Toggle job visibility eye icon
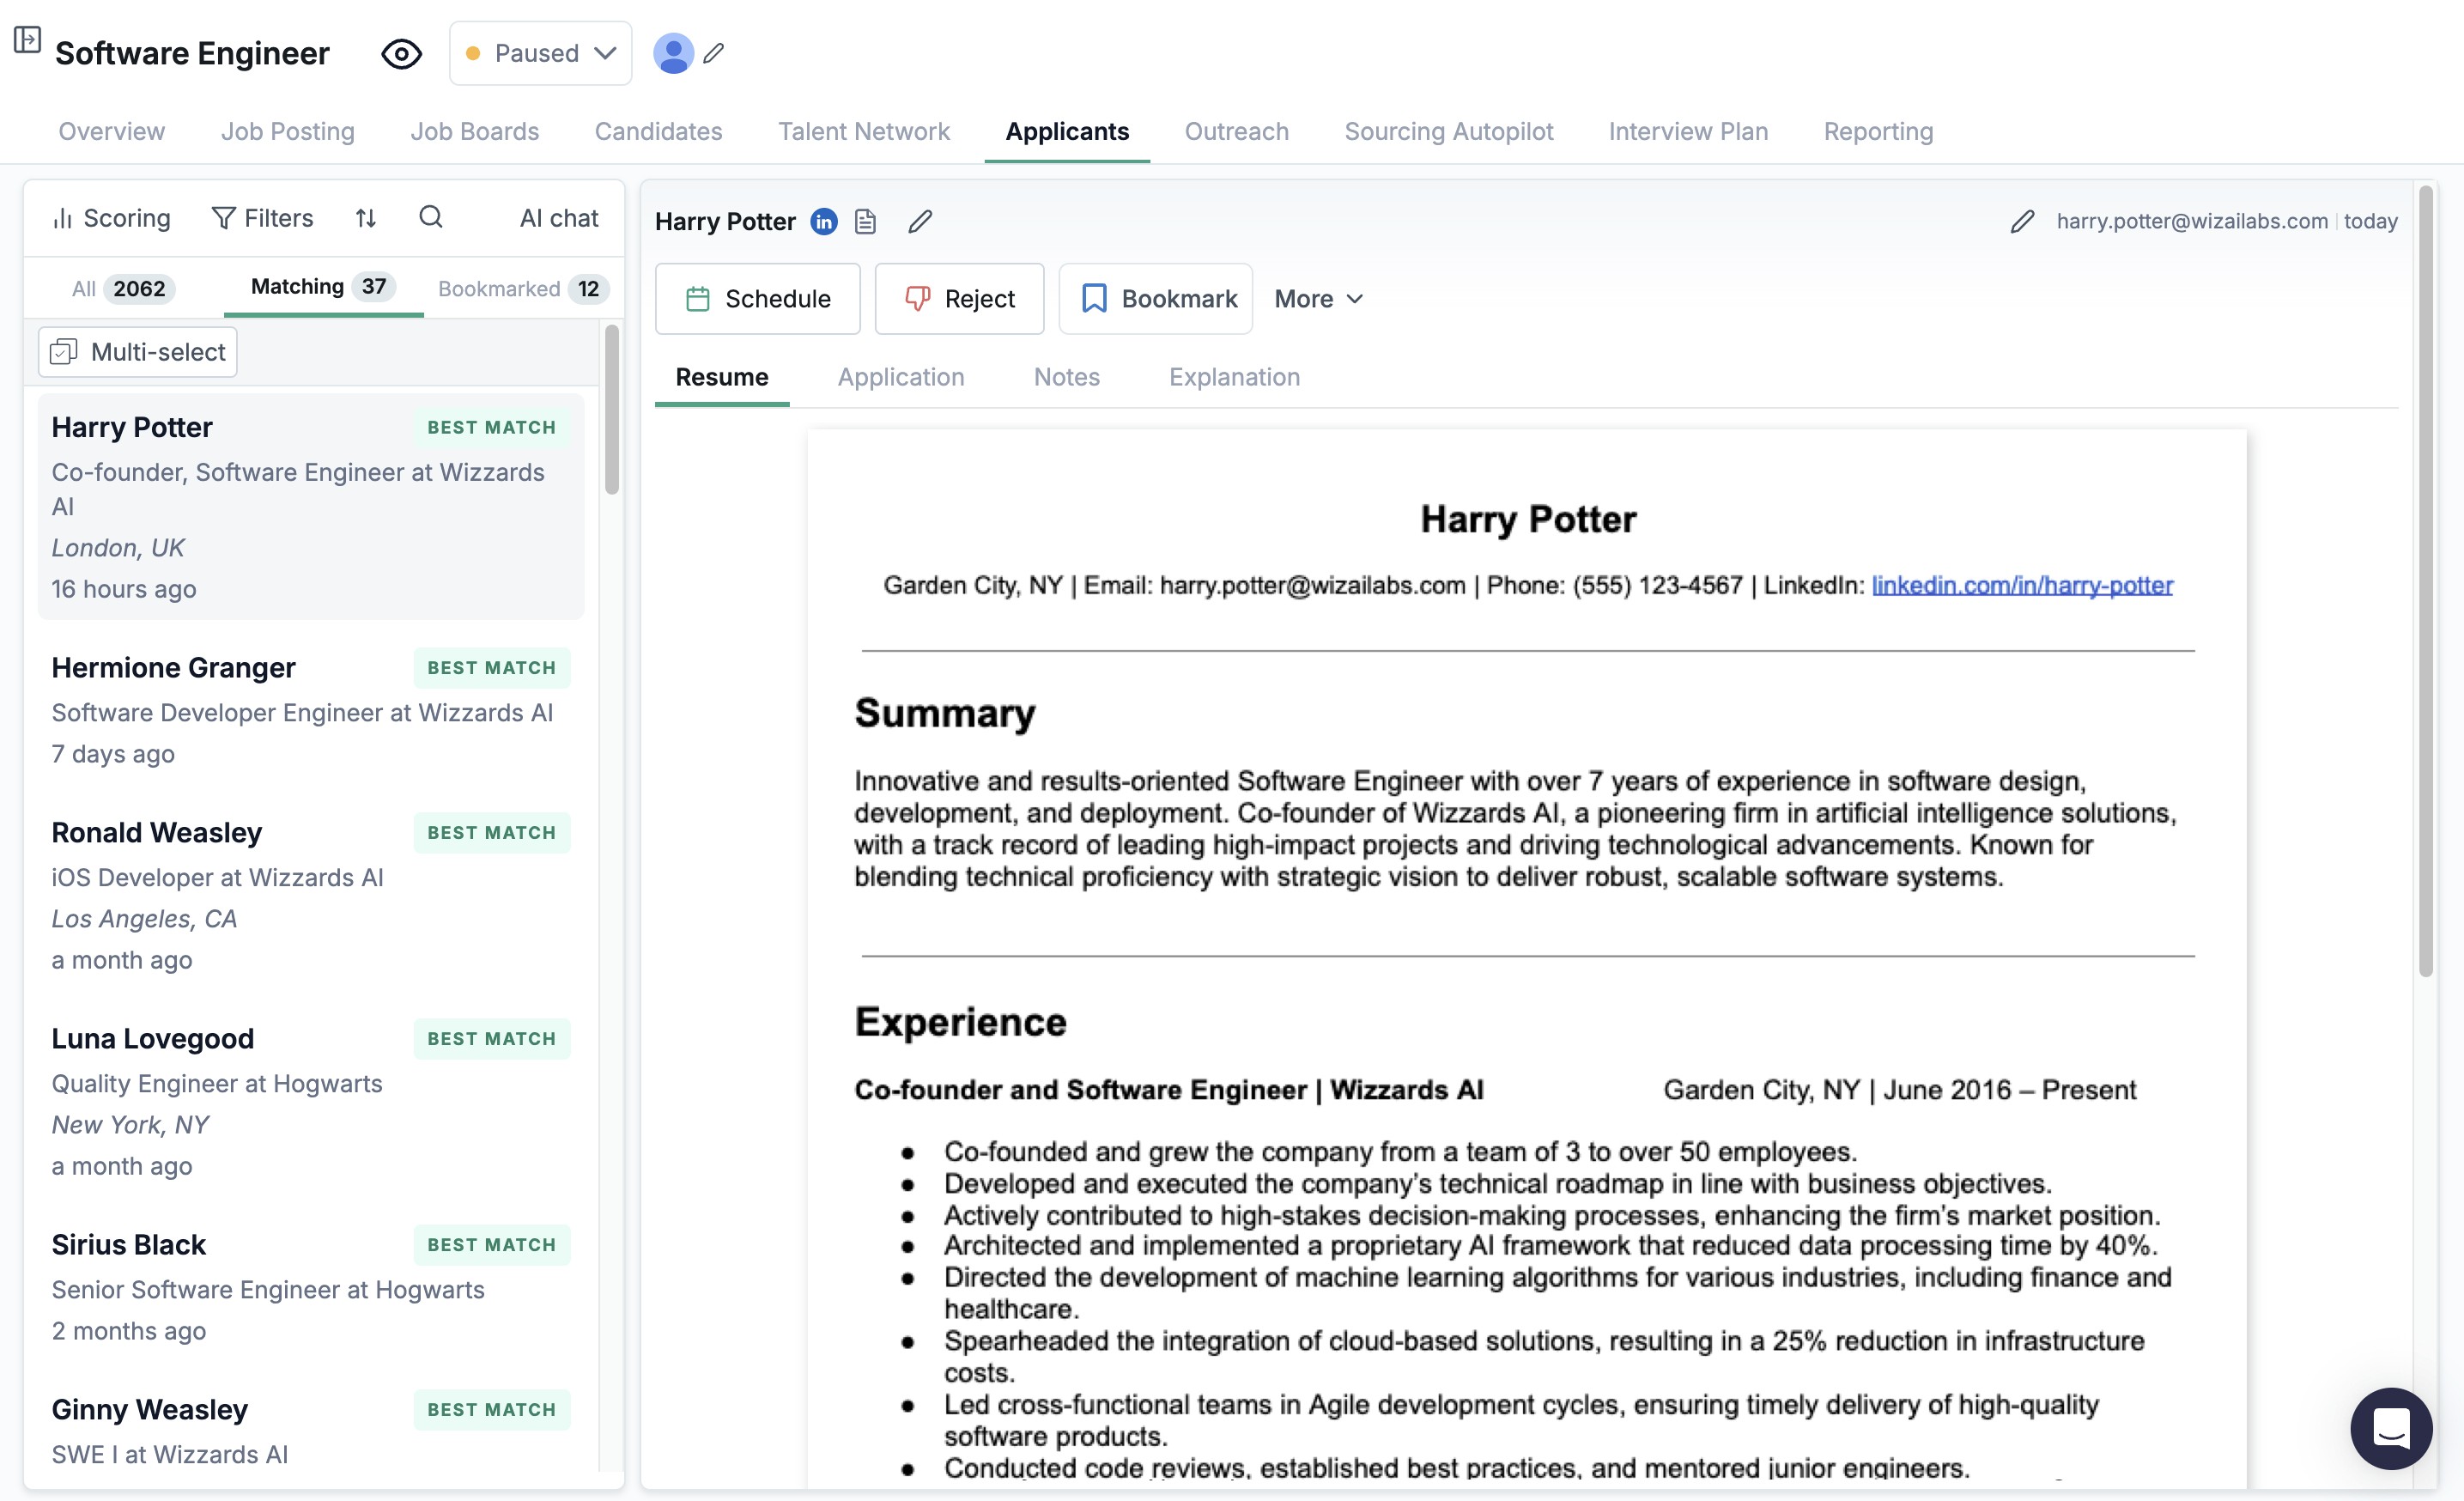The height and width of the screenshot is (1501, 2464). pos(401,53)
